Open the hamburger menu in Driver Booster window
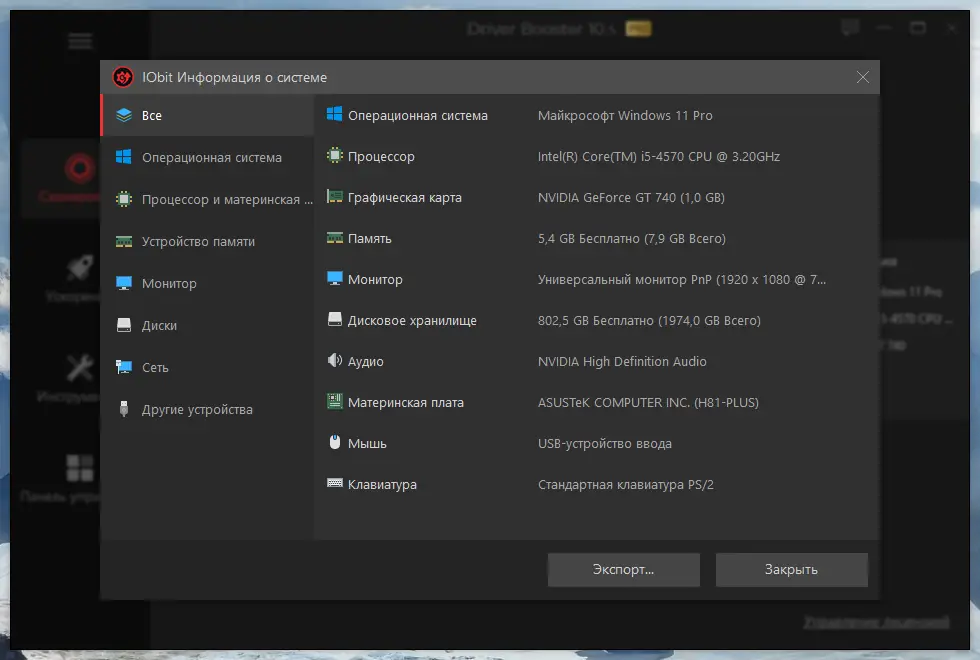 pos(80,41)
